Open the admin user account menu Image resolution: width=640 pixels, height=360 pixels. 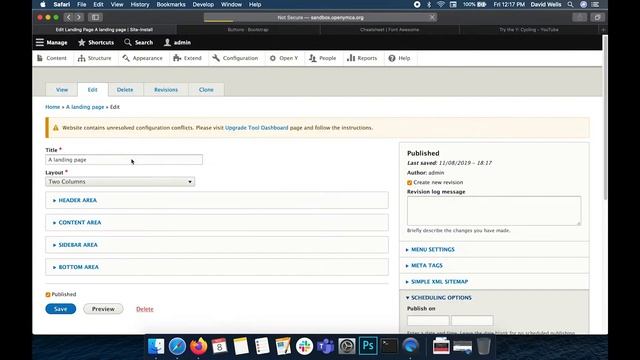point(177,42)
